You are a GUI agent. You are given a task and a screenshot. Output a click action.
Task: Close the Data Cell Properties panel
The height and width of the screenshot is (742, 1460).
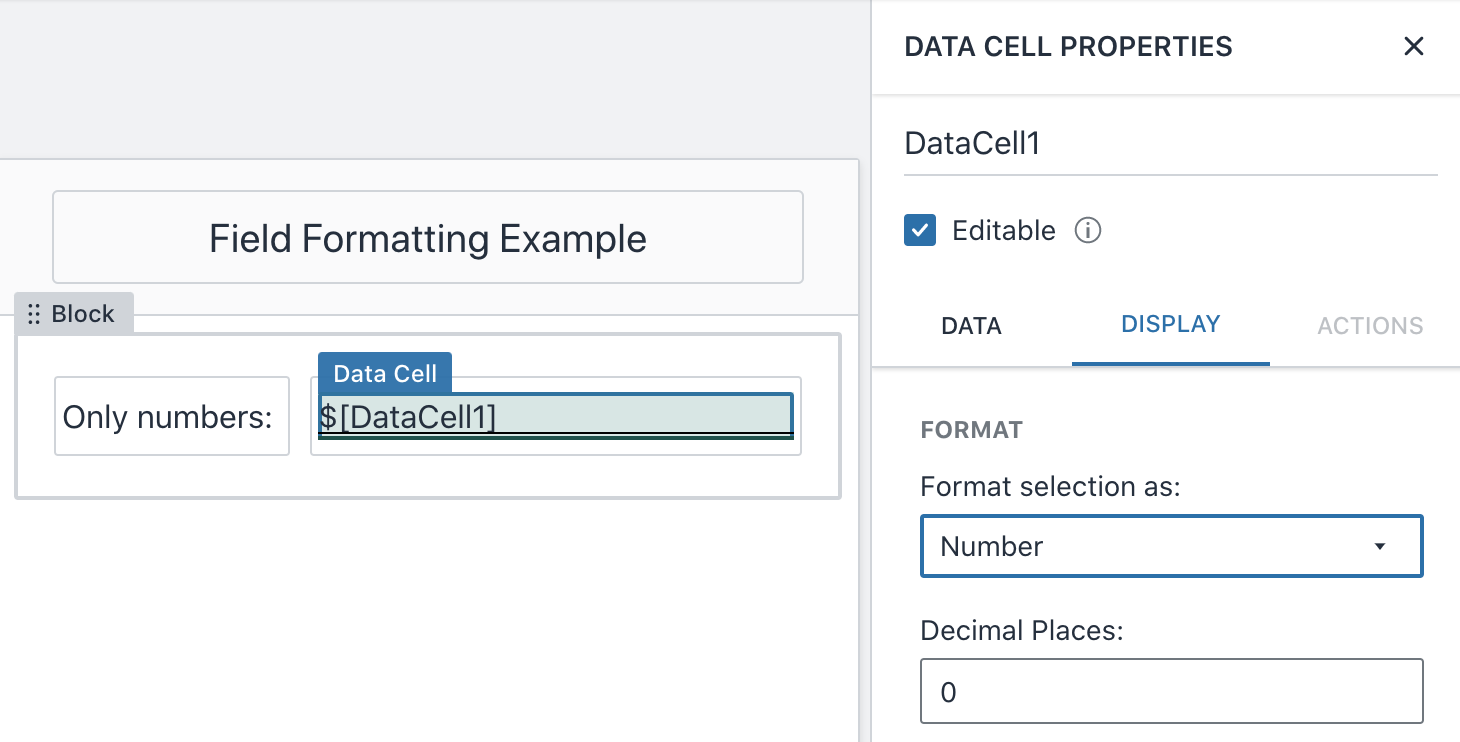1413,46
